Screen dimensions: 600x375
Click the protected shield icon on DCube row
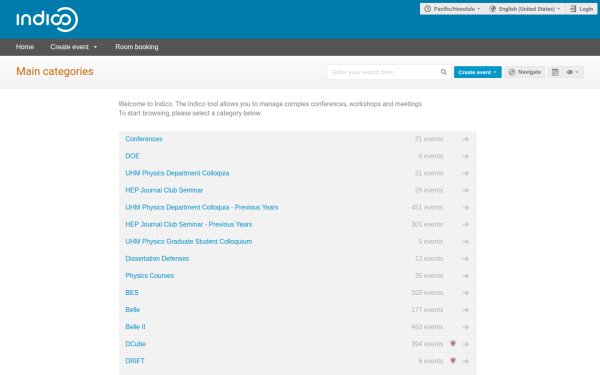[453, 343]
